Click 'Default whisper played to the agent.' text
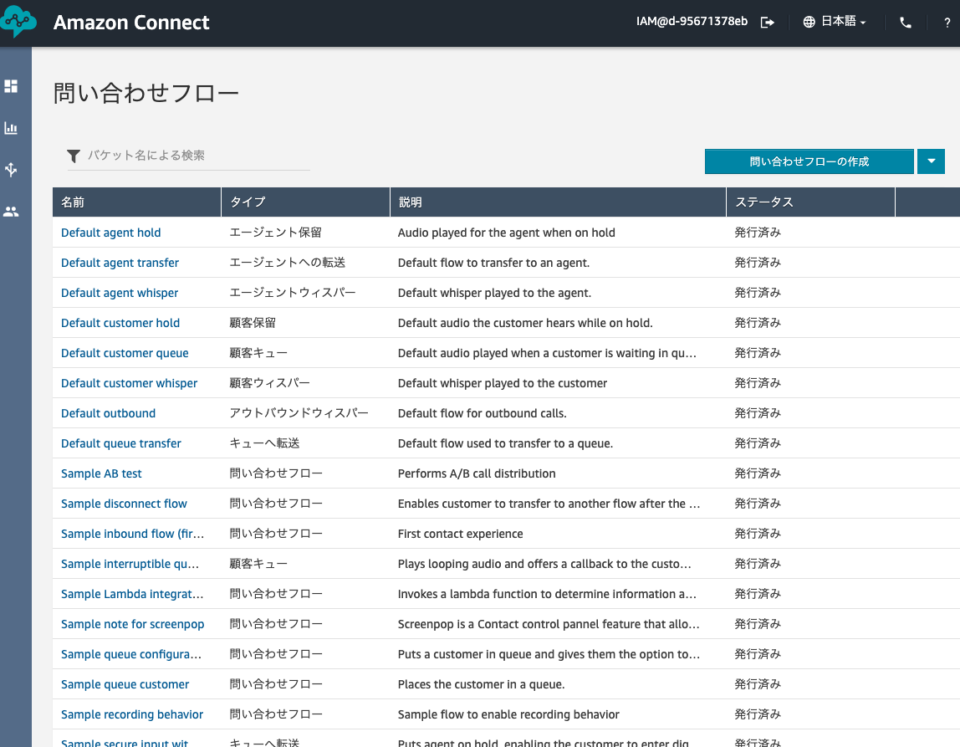The width and height of the screenshot is (960, 747). click(x=495, y=293)
